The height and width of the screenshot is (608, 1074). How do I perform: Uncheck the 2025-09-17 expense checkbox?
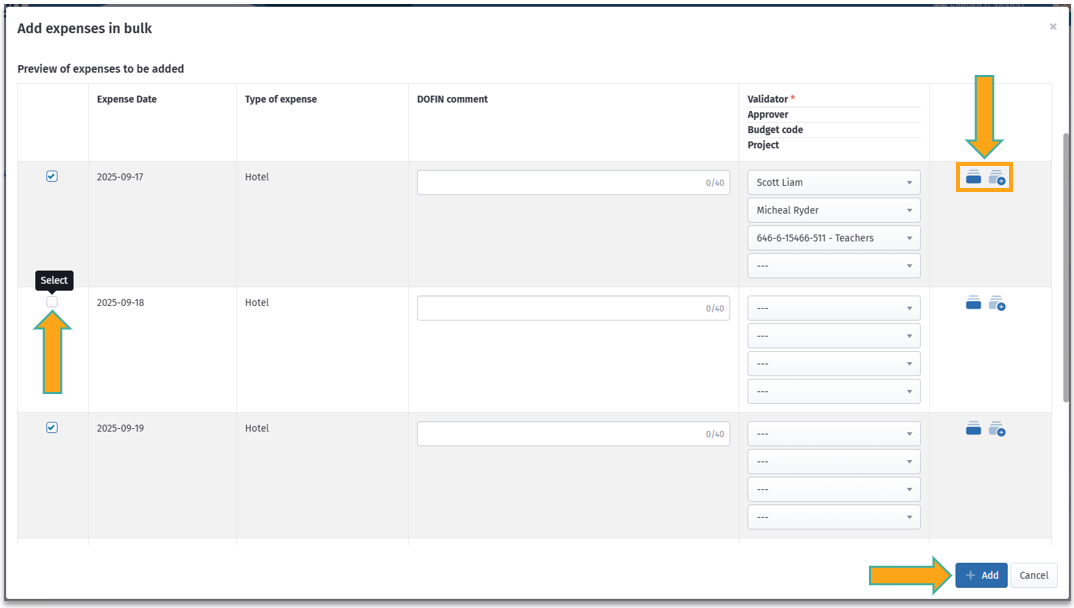coord(52,176)
